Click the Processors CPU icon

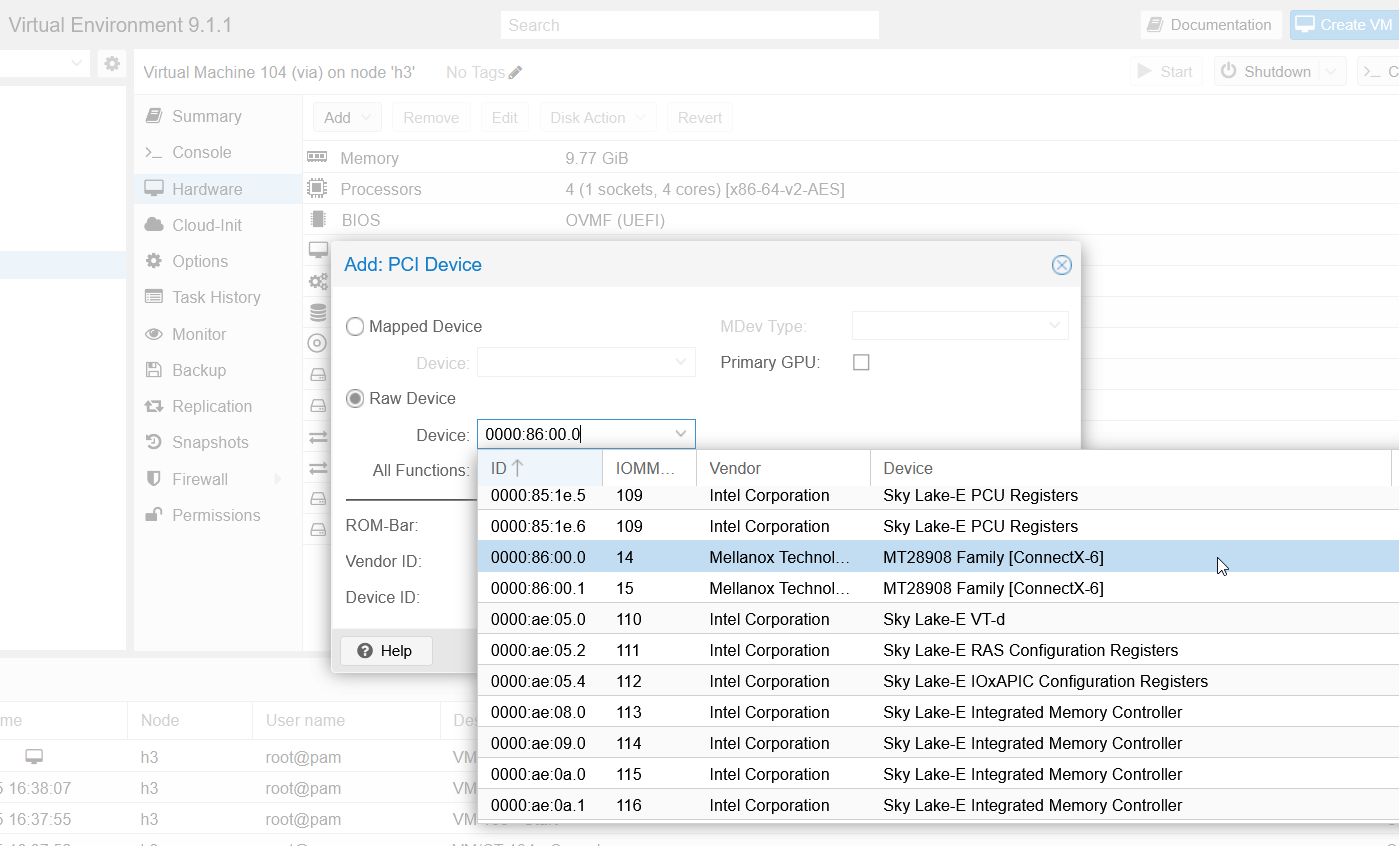point(317,188)
